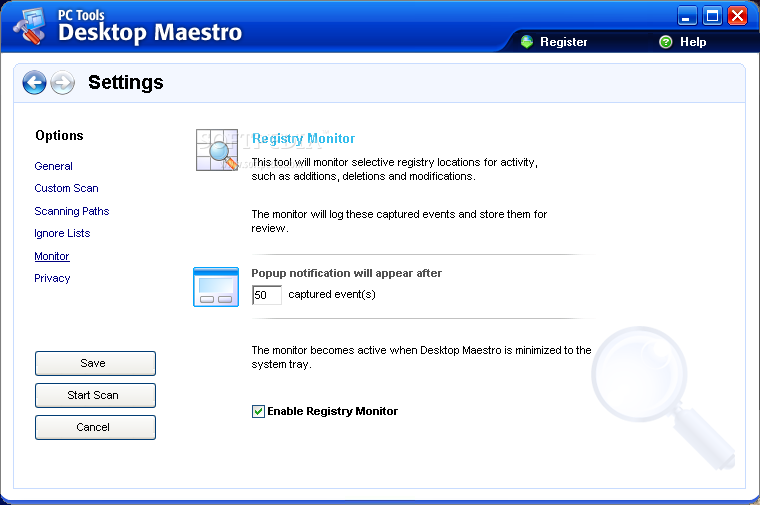Minimize the Desktop Maestro window
The width and height of the screenshot is (760, 505).
pyautogui.click(x=687, y=16)
